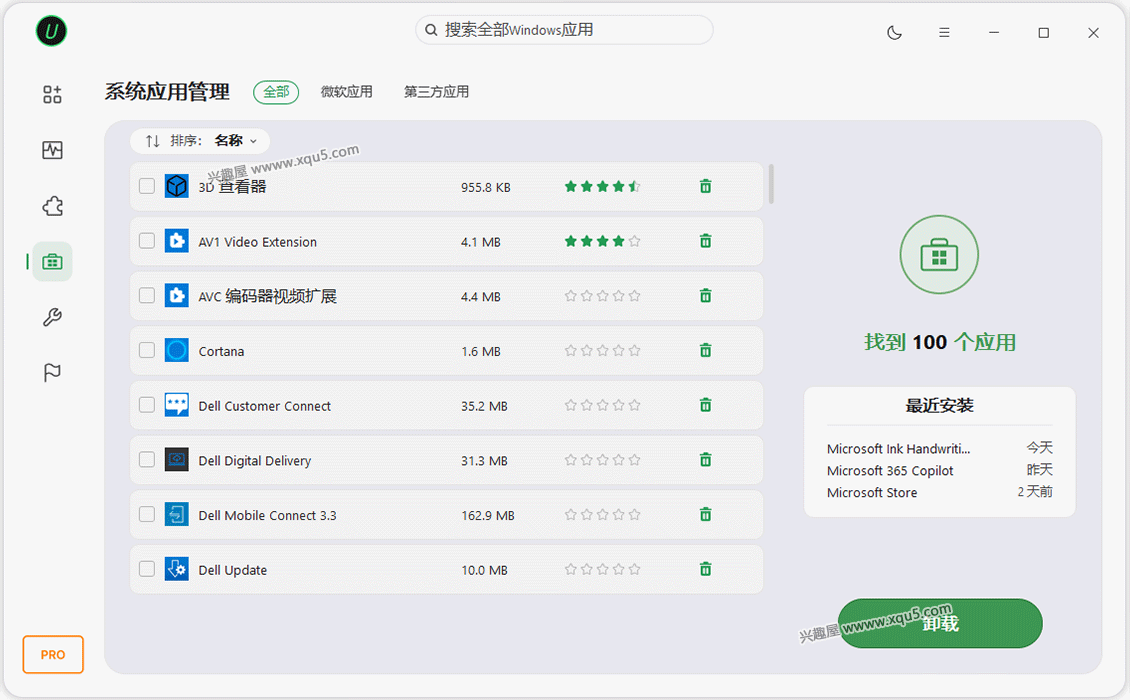Viewport: 1130px width, 700px height.
Task: Select the Cortana checkbox
Action: point(147,350)
